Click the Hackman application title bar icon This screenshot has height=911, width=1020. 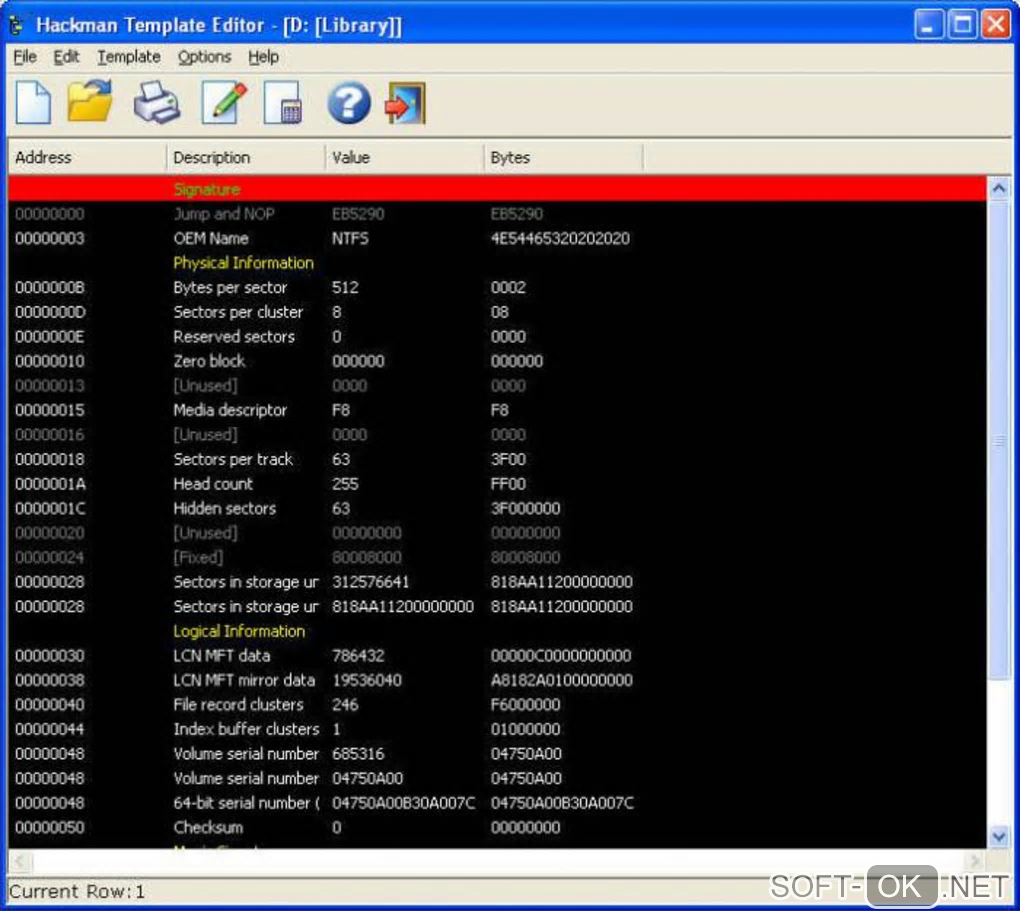click(16, 25)
